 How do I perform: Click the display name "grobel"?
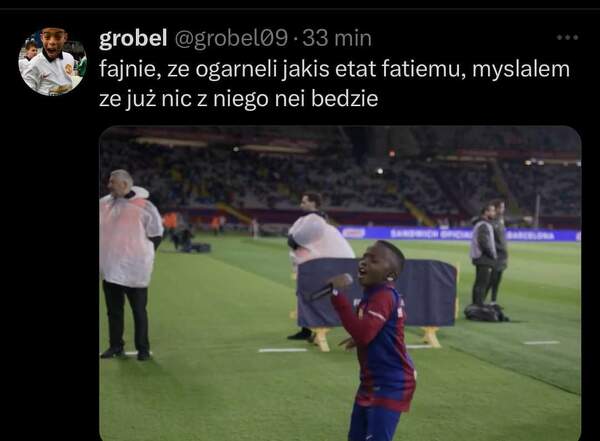(133, 39)
